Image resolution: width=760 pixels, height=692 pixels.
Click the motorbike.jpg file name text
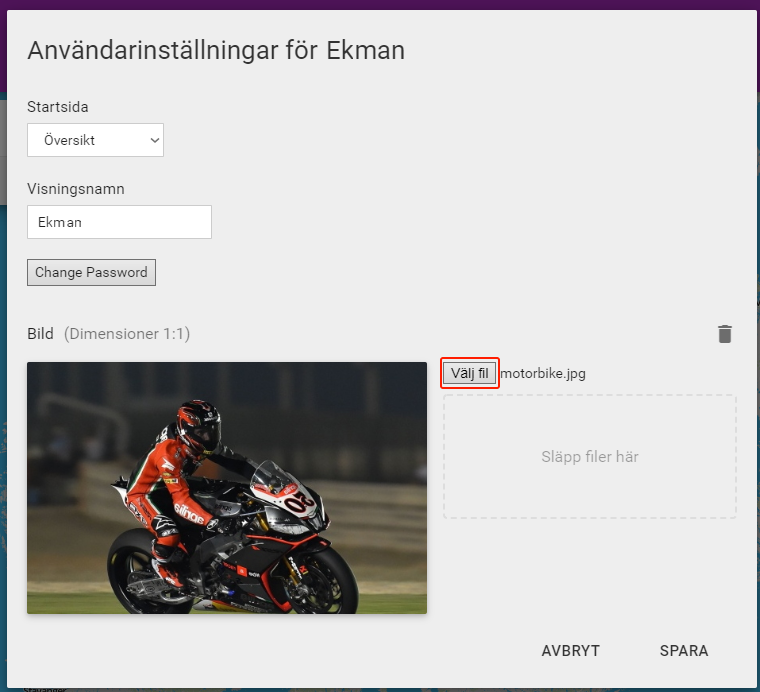[x=543, y=374]
